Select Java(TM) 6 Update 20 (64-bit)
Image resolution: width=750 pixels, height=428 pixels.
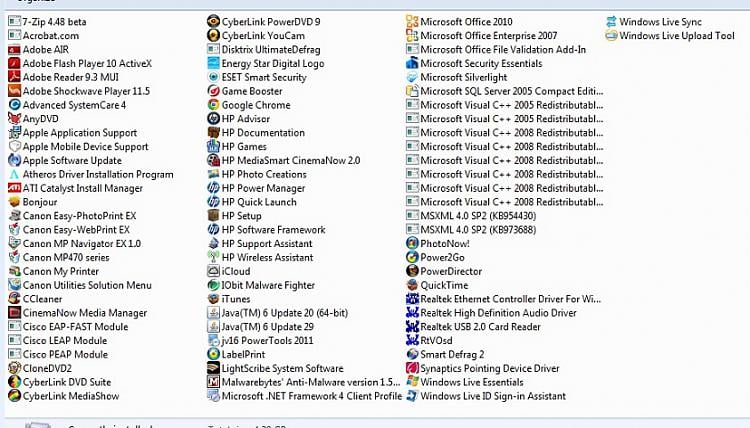(278, 313)
